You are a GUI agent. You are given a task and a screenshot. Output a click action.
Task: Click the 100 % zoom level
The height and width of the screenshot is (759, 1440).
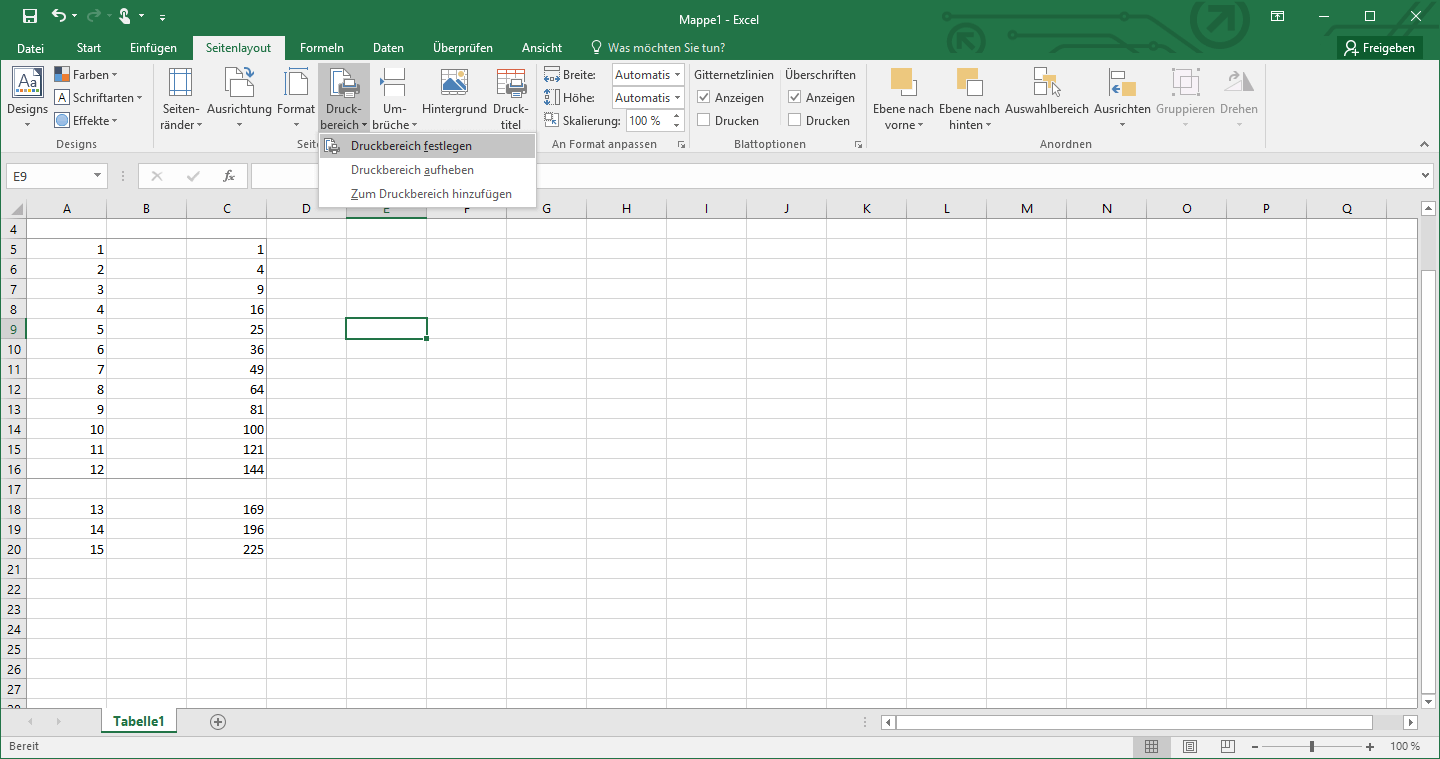(x=1405, y=747)
